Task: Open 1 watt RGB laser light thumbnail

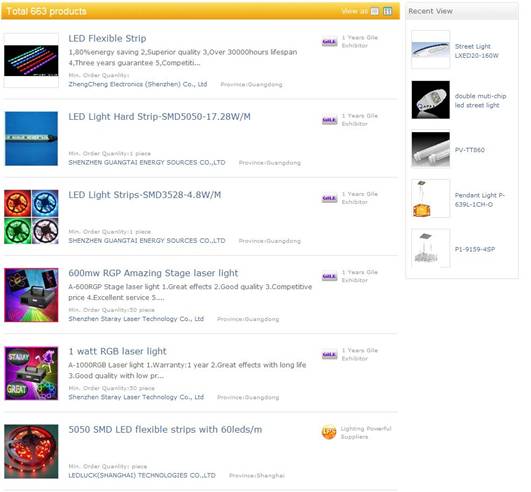Action: point(31,373)
